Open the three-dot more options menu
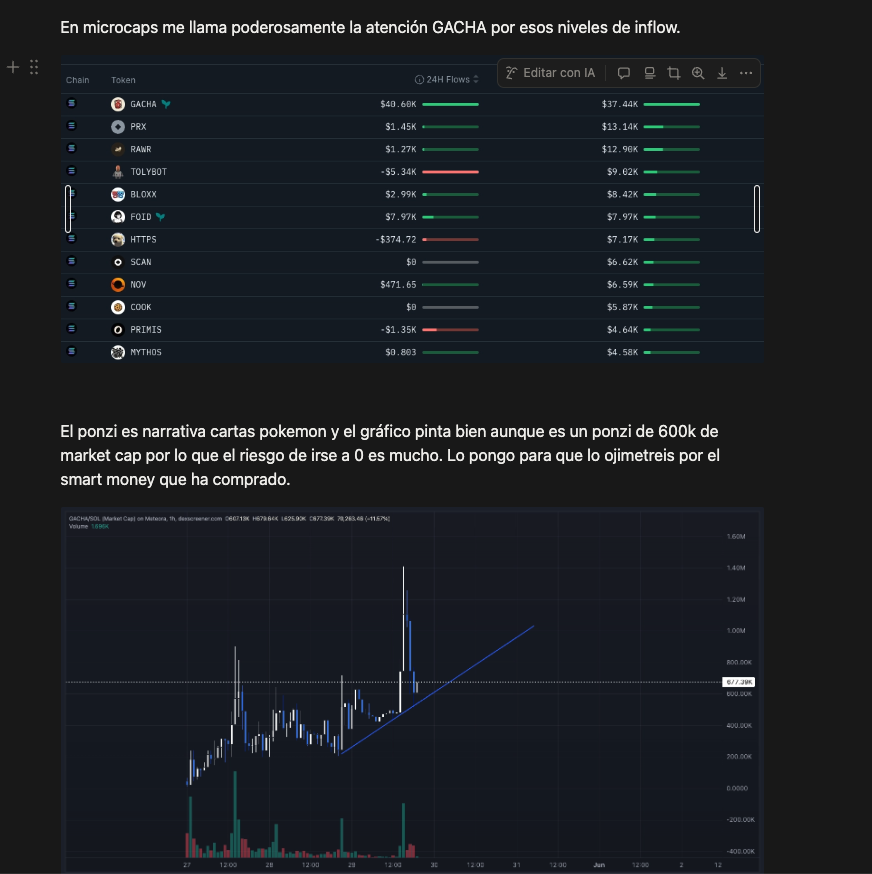The width and height of the screenshot is (872, 874). click(x=746, y=73)
